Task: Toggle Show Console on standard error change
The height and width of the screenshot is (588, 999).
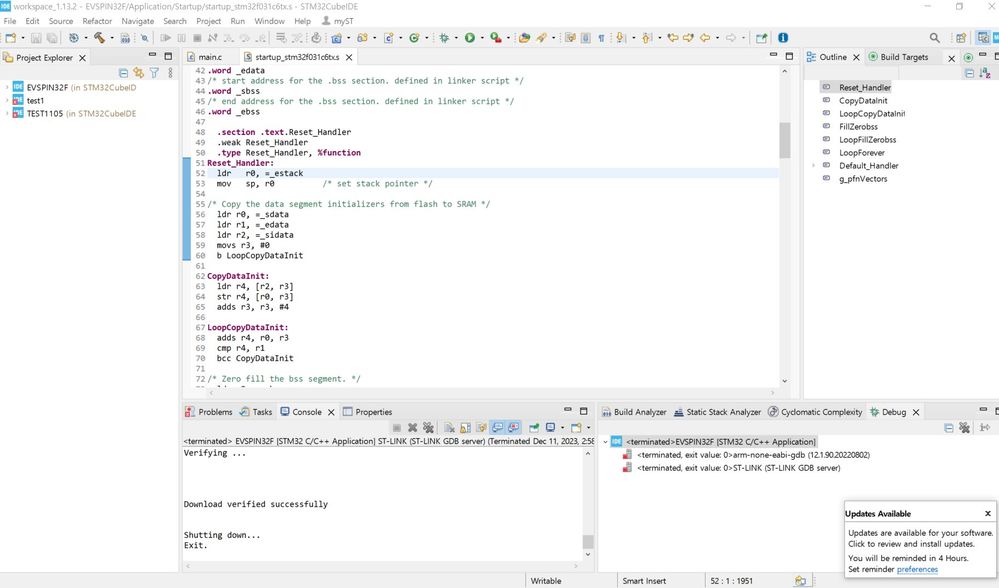Action: click(514, 427)
